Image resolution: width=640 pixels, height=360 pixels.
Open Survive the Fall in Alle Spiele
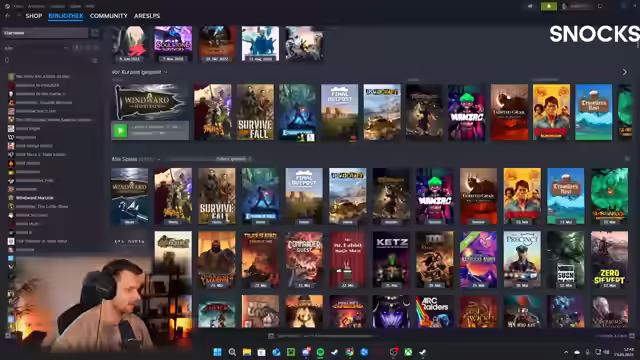pos(217,196)
